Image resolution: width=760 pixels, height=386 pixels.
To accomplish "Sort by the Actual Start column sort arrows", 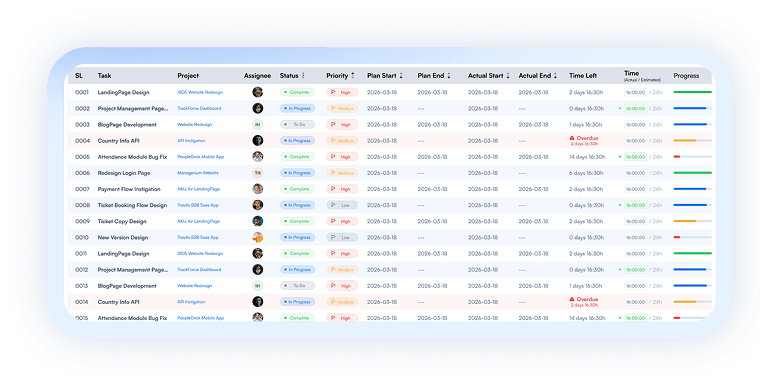I will click(x=508, y=76).
